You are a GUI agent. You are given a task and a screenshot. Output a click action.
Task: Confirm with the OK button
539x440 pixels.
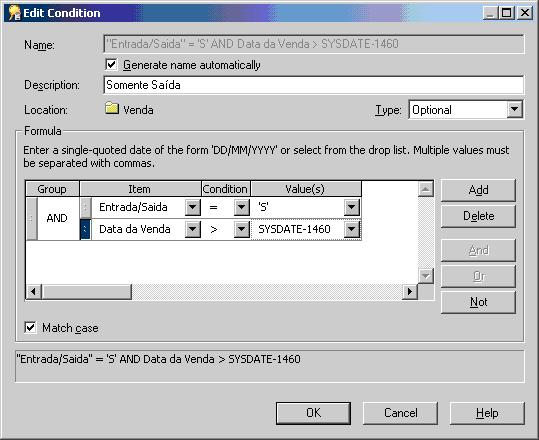(x=313, y=413)
